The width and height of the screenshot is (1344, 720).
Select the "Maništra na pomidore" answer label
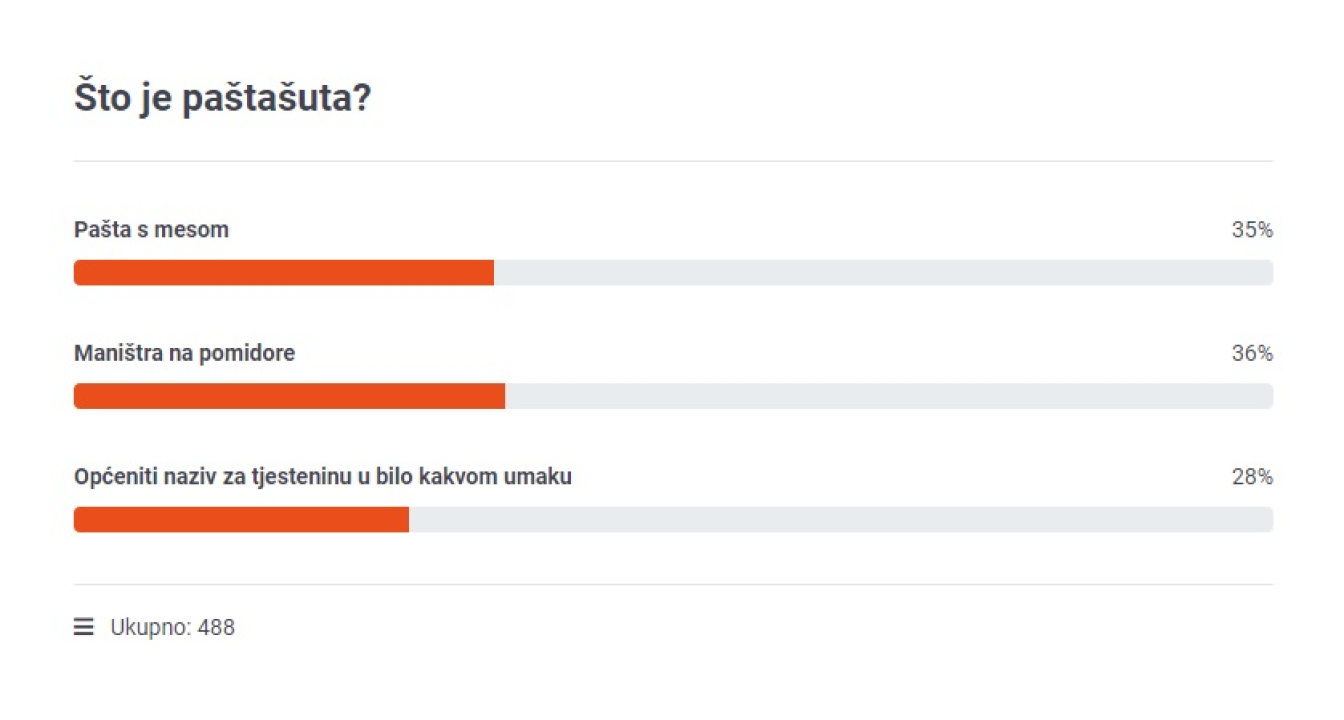click(x=184, y=353)
